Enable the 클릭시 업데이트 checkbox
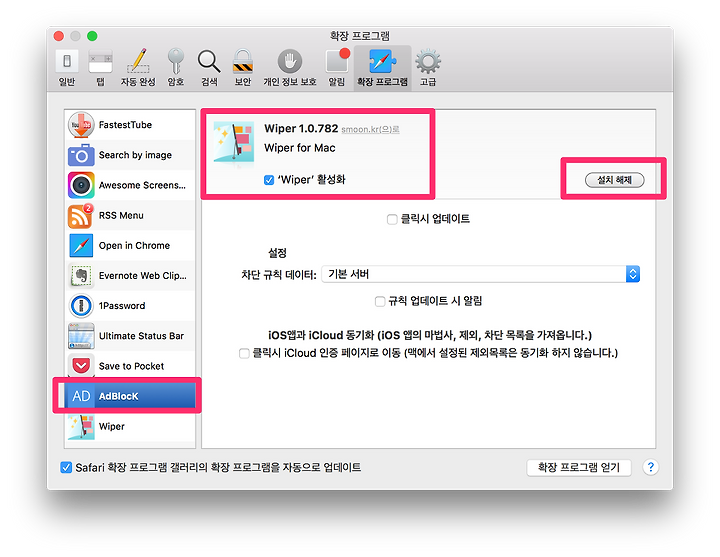720x557 pixels. 392,219
